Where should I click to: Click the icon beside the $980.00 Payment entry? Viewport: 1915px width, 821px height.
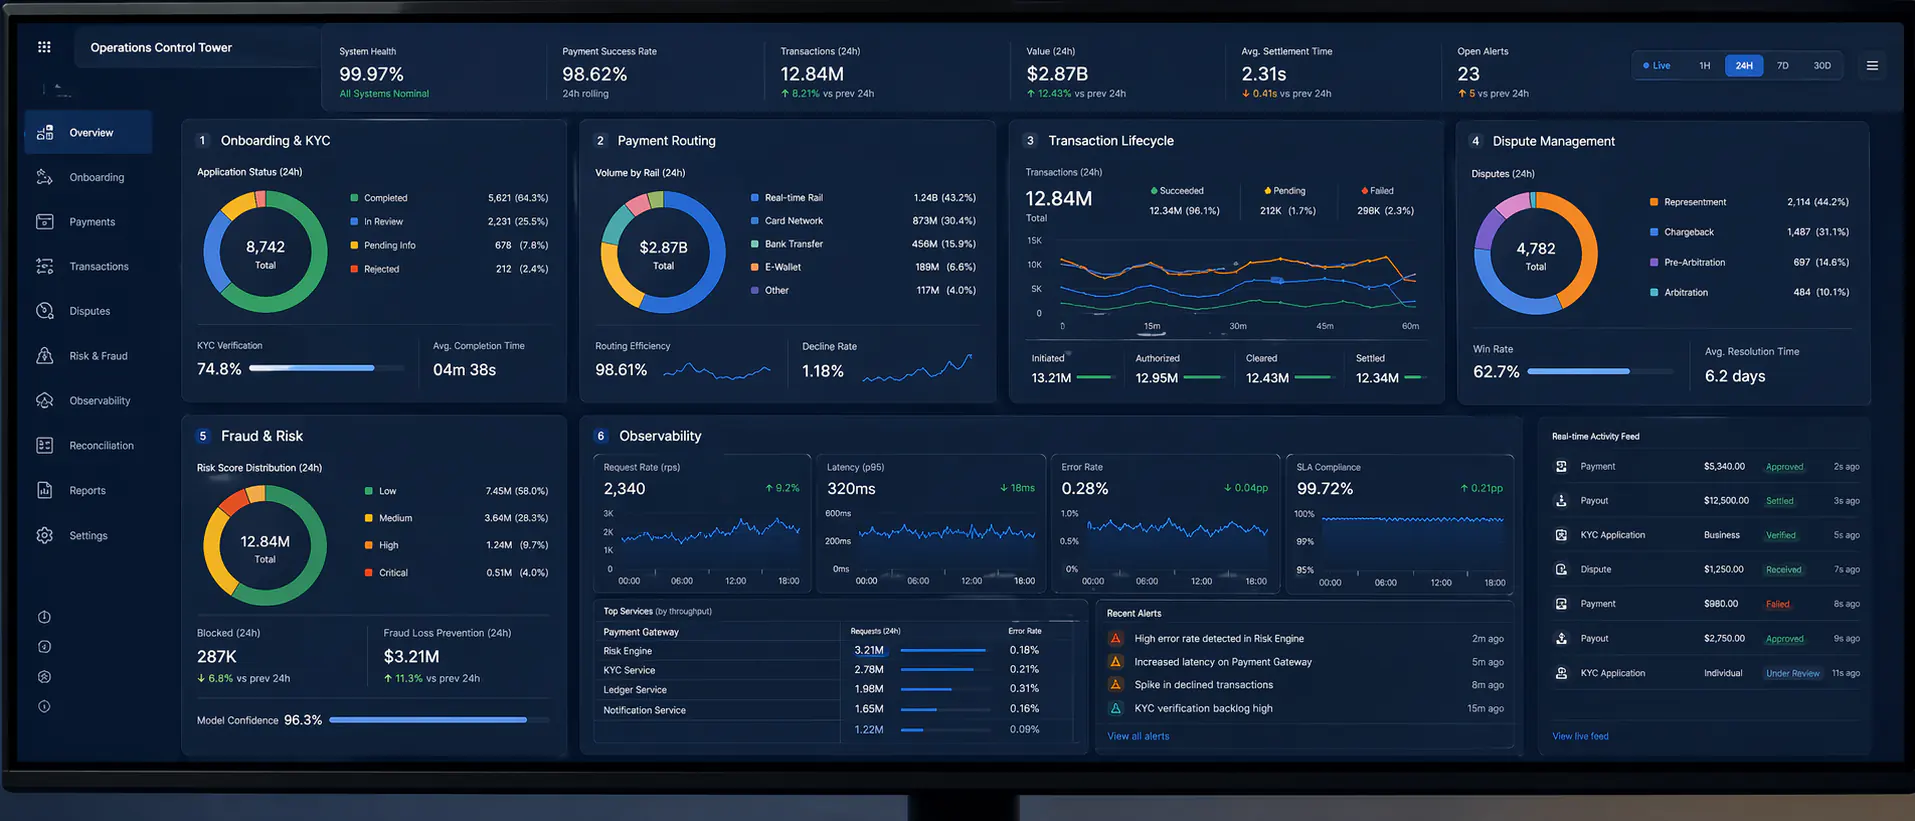(1561, 604)
